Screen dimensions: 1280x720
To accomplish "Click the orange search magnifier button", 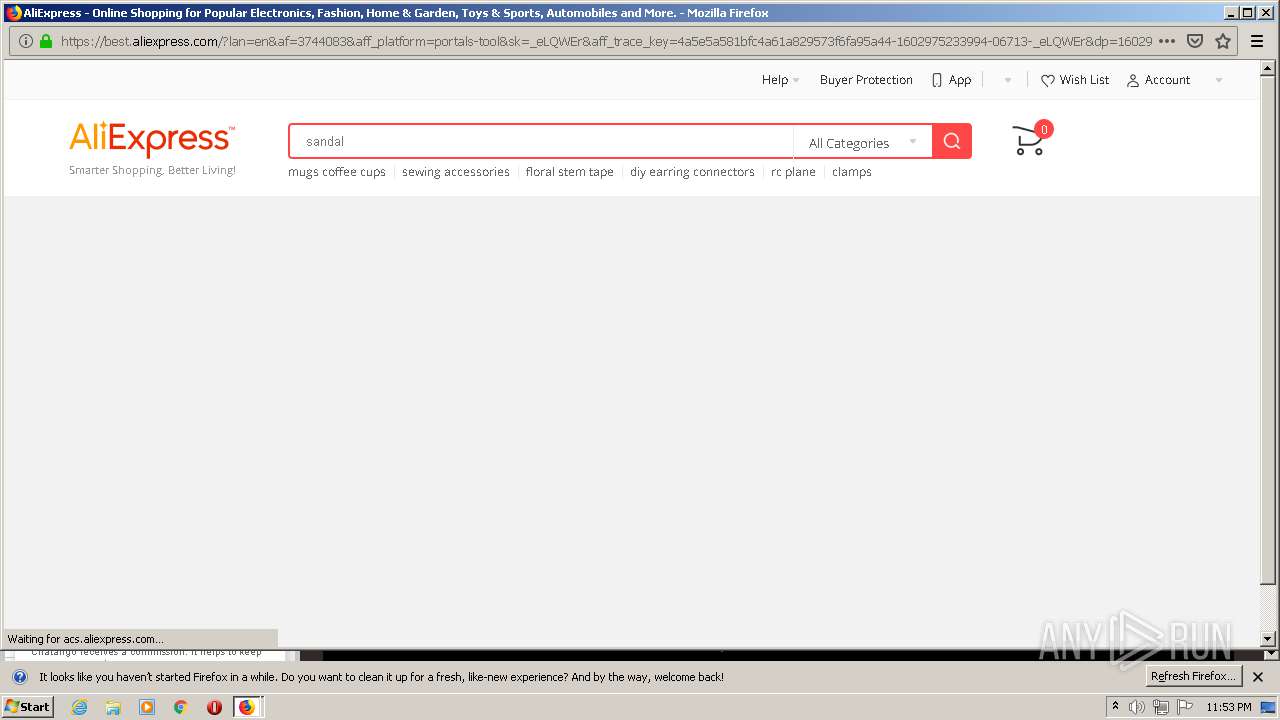I will pyautogui.click(x=951, y=141).
